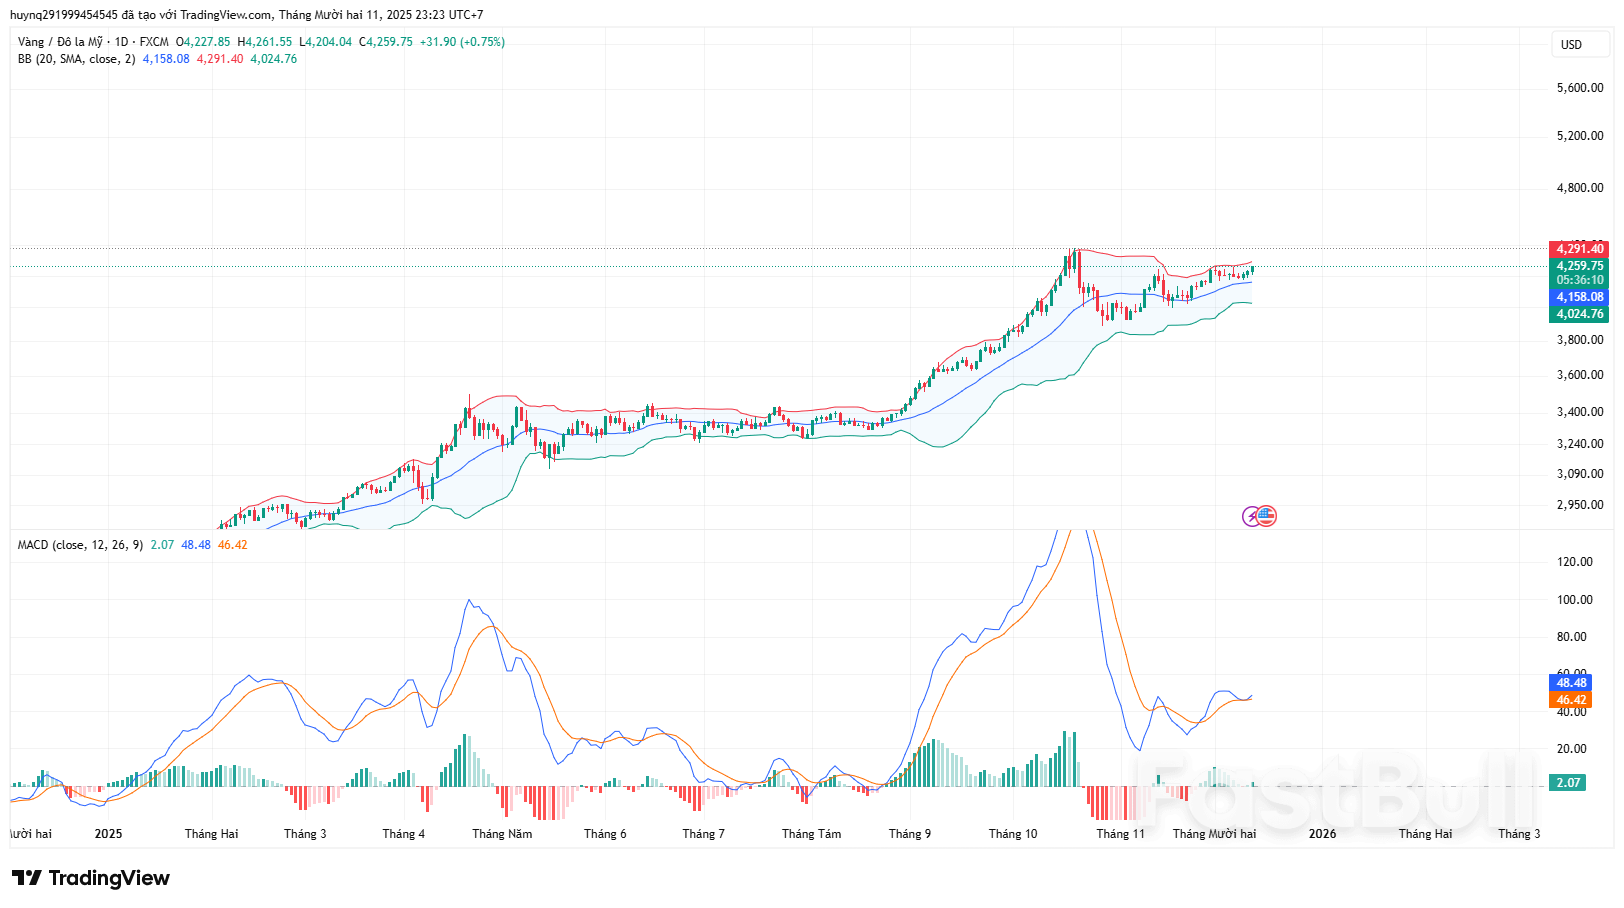Screen dimensions: 1624x908
Task: Click the green 2.07 histogram value label
Action: [x=1568, y=783]
